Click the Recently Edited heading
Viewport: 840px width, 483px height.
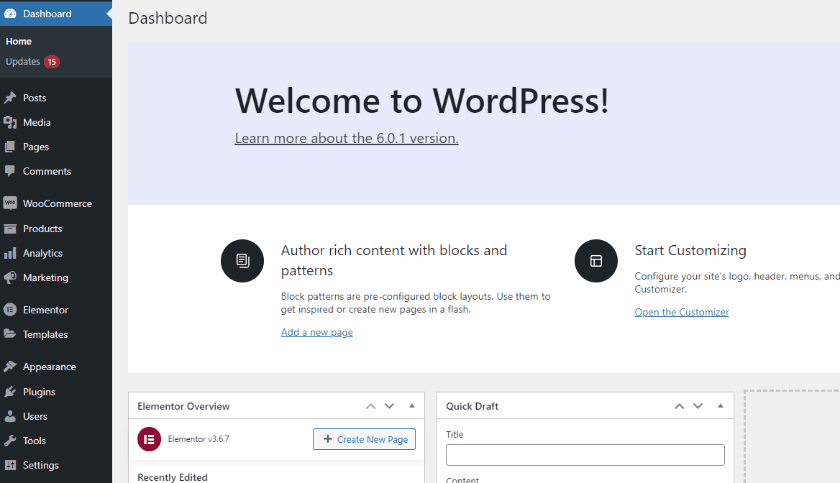click(172, 477)
